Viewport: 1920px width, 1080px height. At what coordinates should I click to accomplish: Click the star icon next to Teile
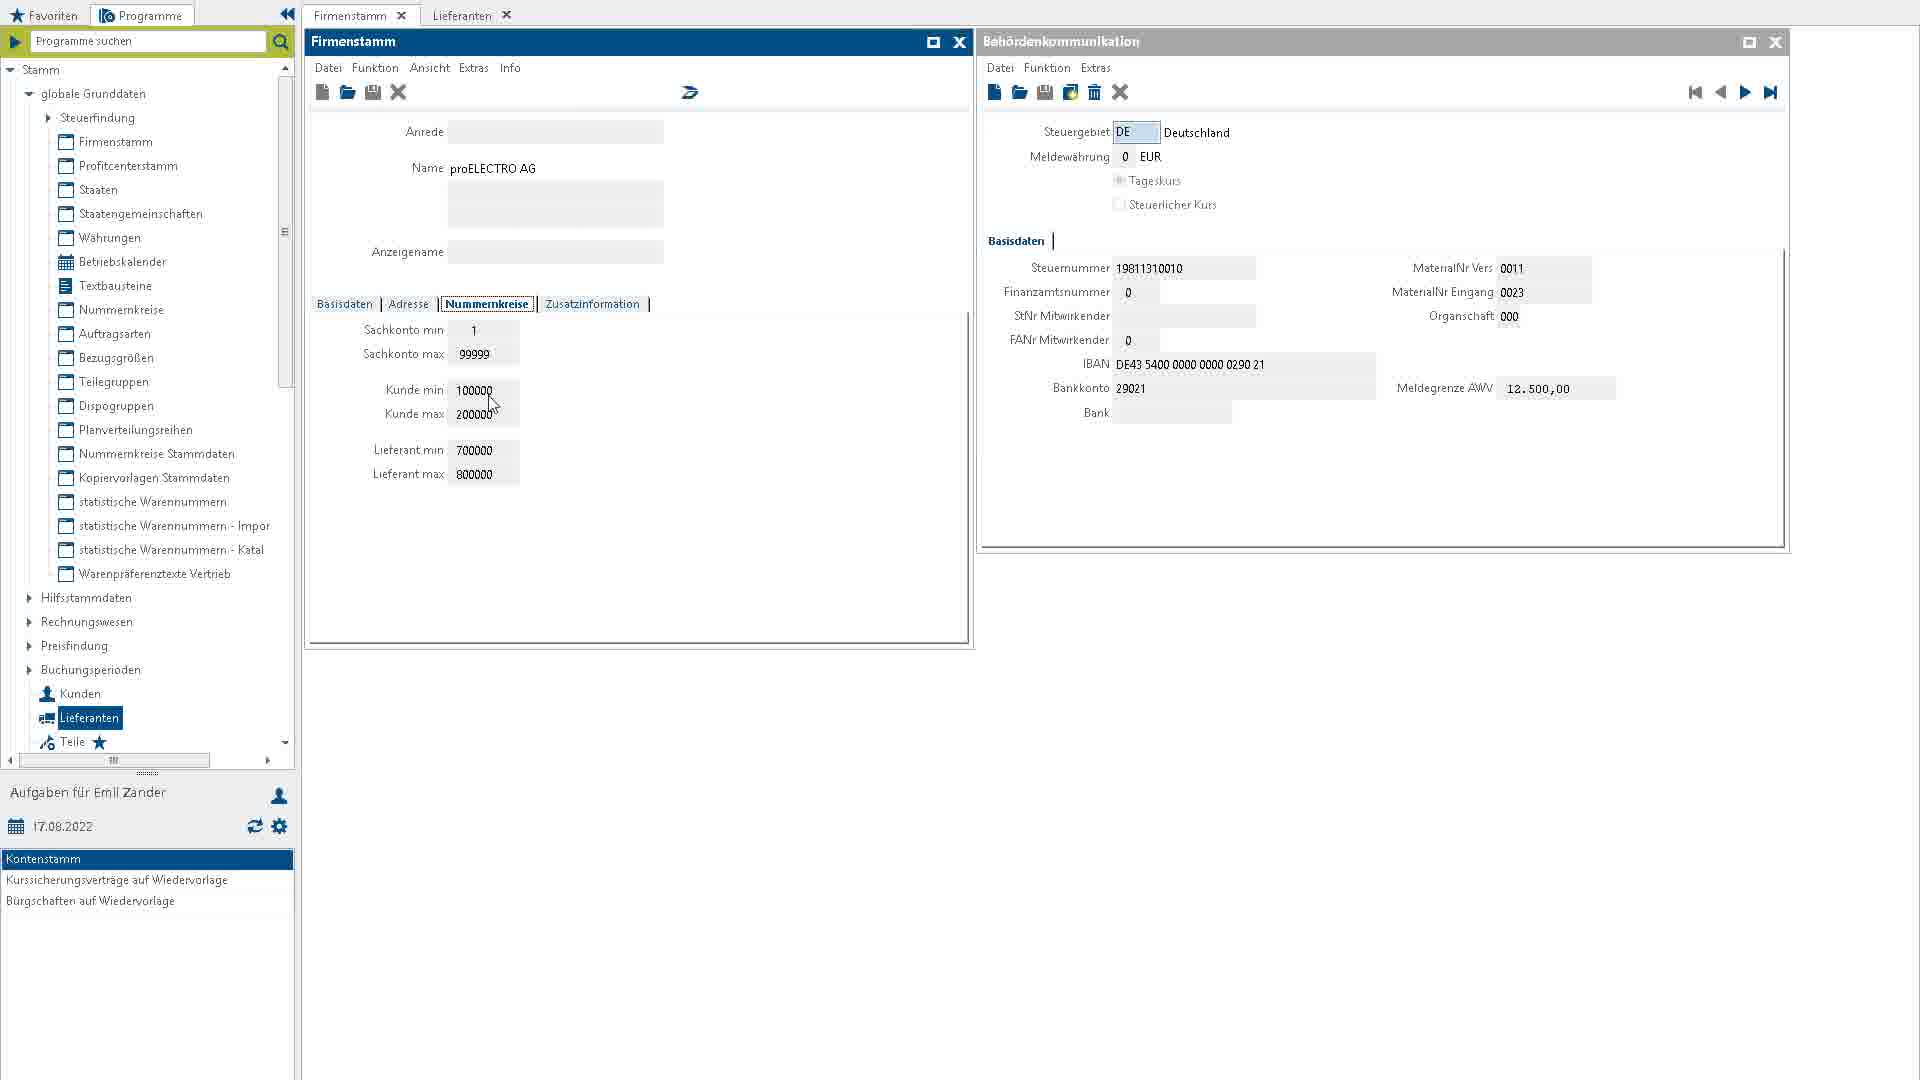pos(99,742)
